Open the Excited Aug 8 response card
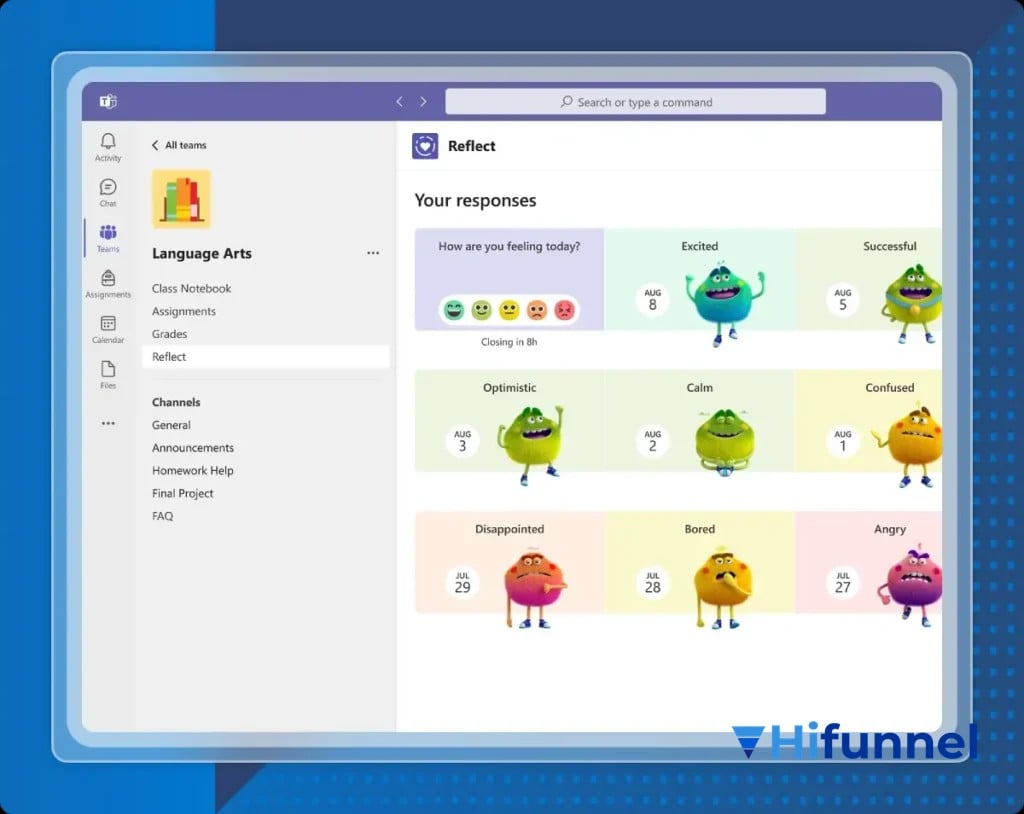The image size is (1024, 814). [699, 280]
